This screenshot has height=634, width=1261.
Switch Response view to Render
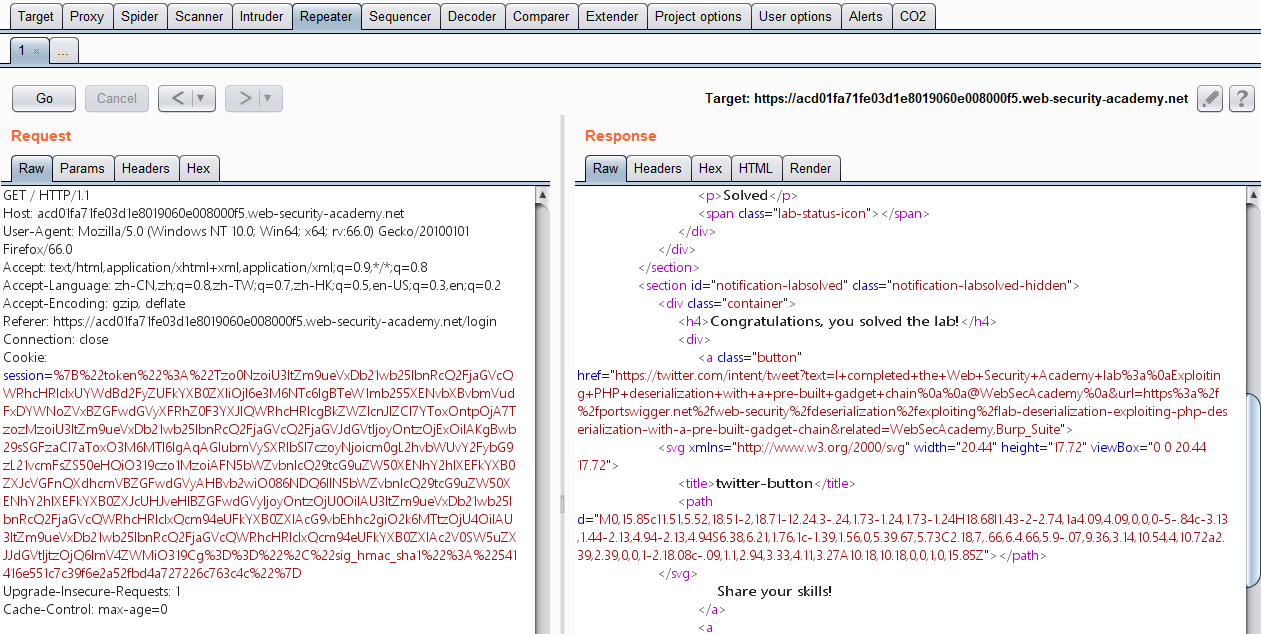click(x=810, y=168)
